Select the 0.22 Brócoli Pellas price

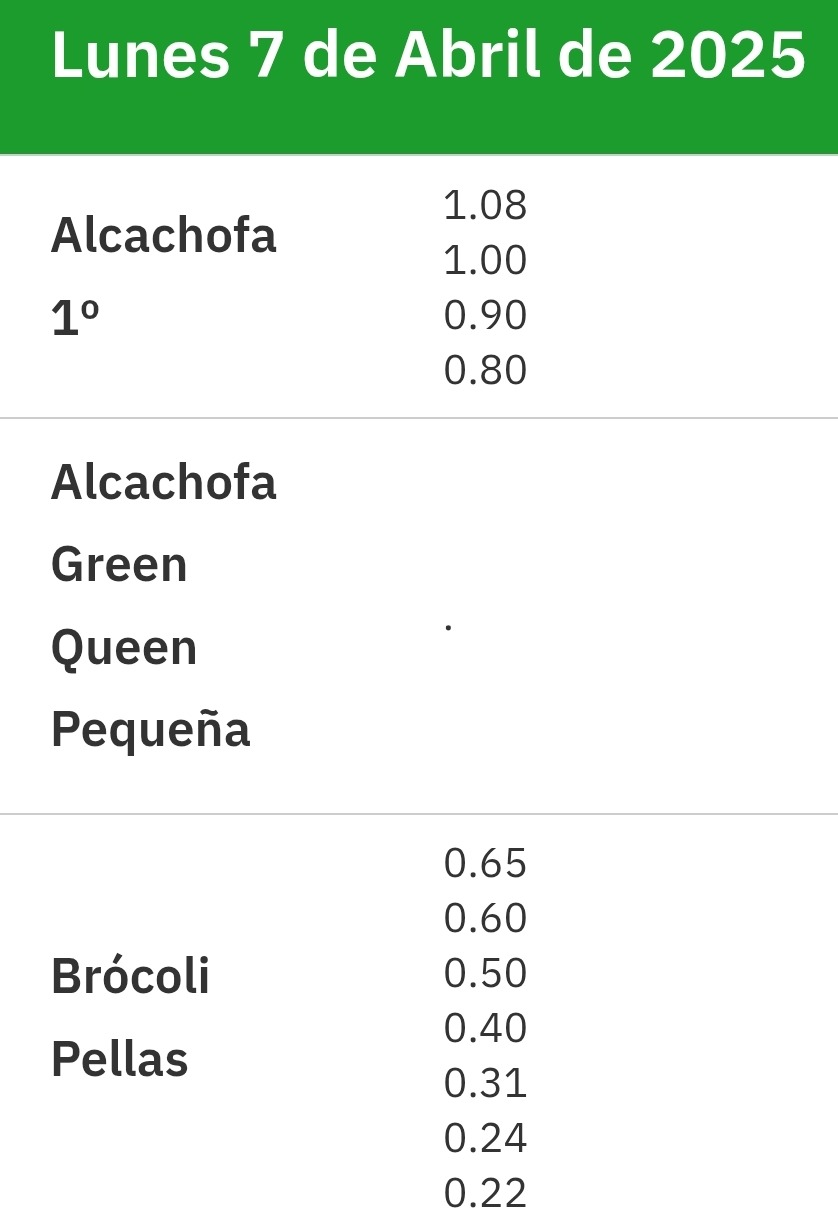coord(485,1193)
